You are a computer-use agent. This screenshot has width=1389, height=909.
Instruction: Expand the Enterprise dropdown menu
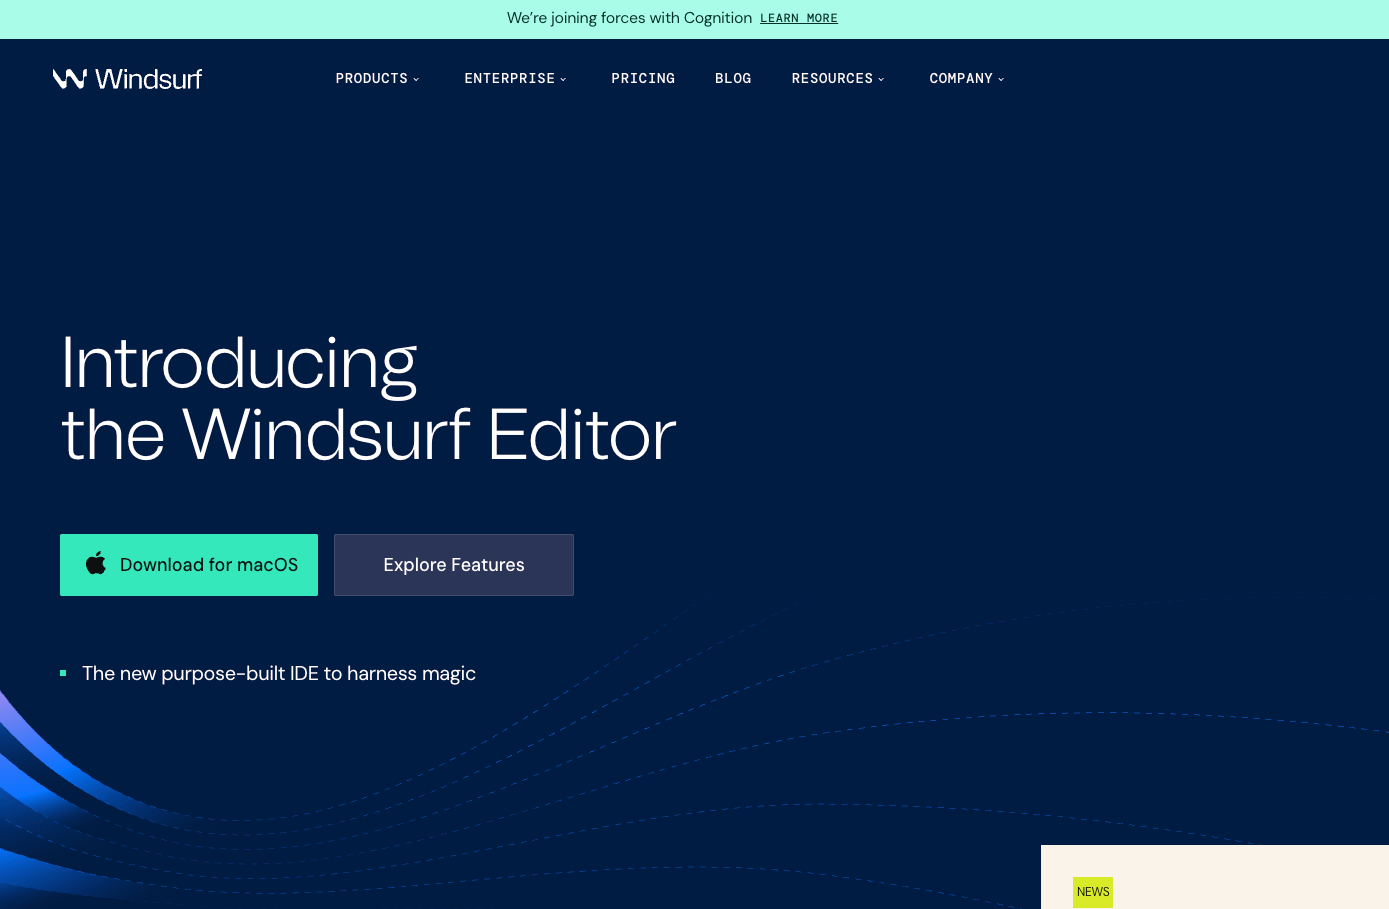[515, 78]
